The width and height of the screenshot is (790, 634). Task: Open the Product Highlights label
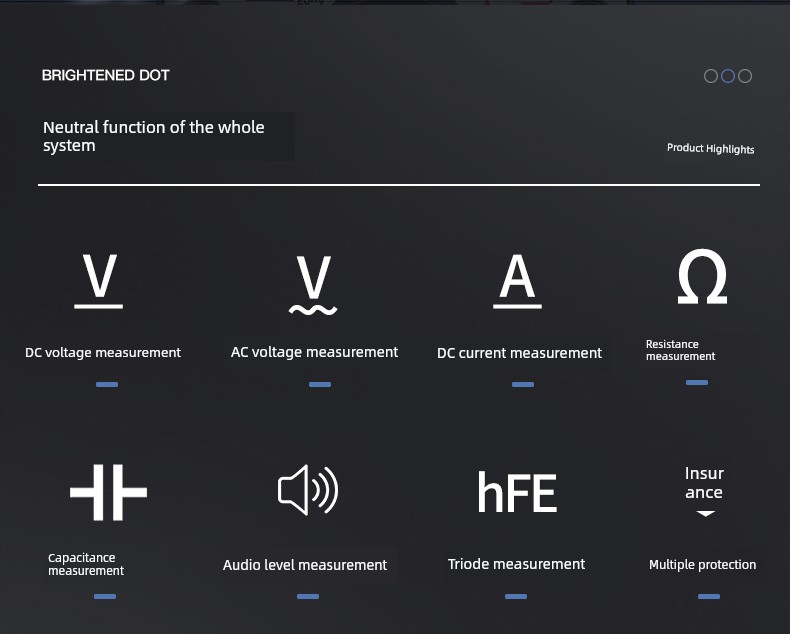(x=710, y=148)
